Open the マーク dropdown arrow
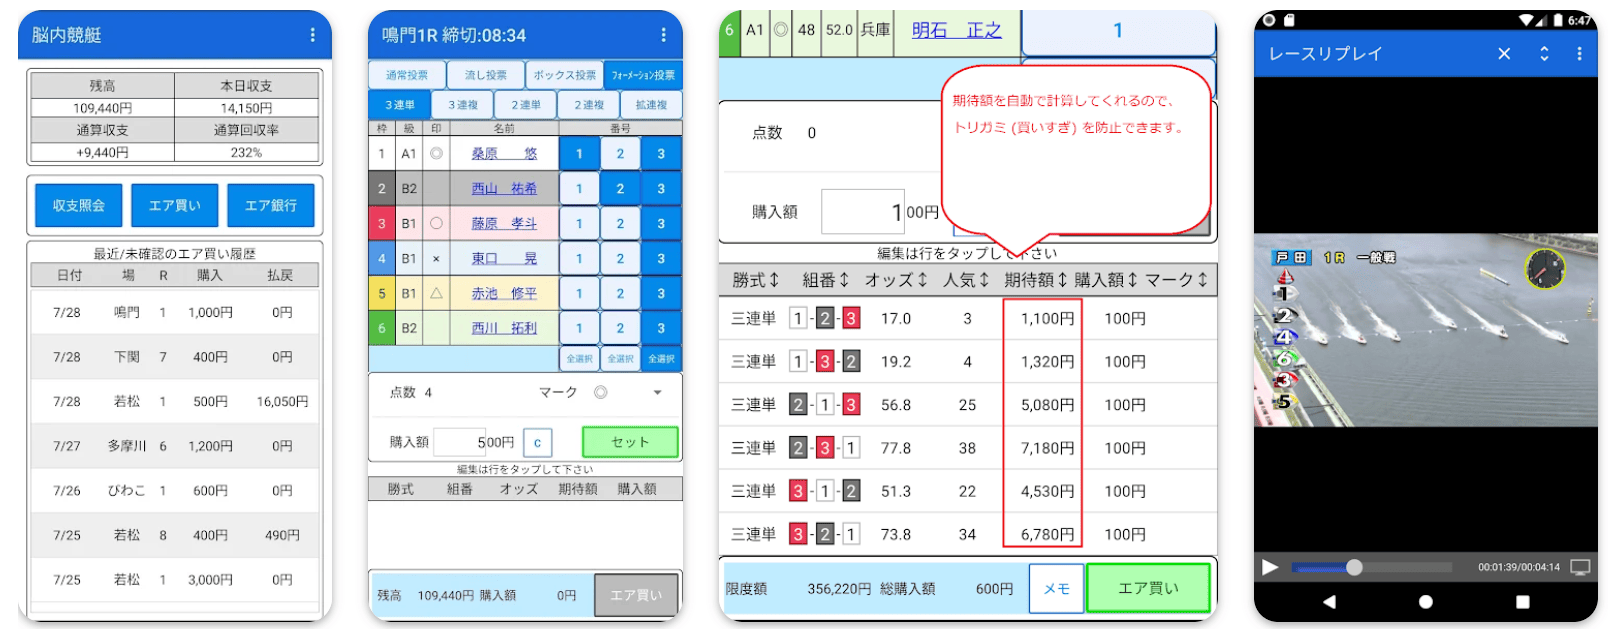 tap(657, 393)
